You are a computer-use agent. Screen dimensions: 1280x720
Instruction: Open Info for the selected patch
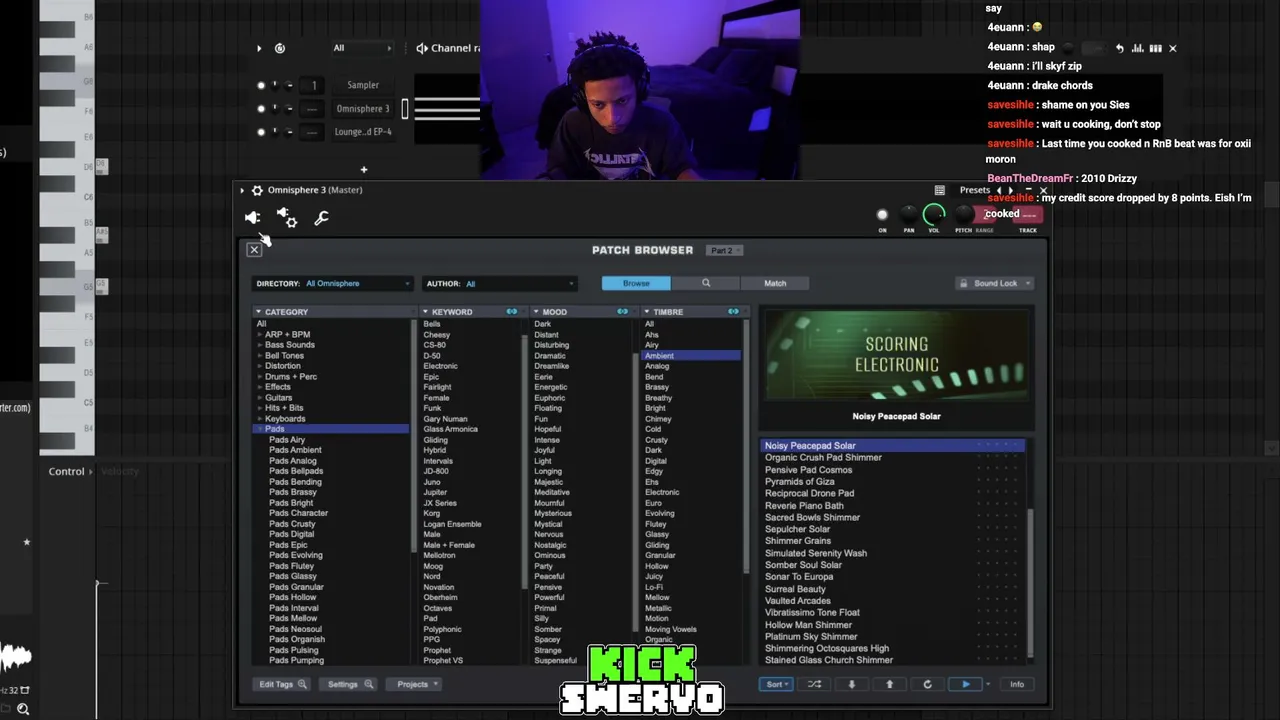(1017, 684)
